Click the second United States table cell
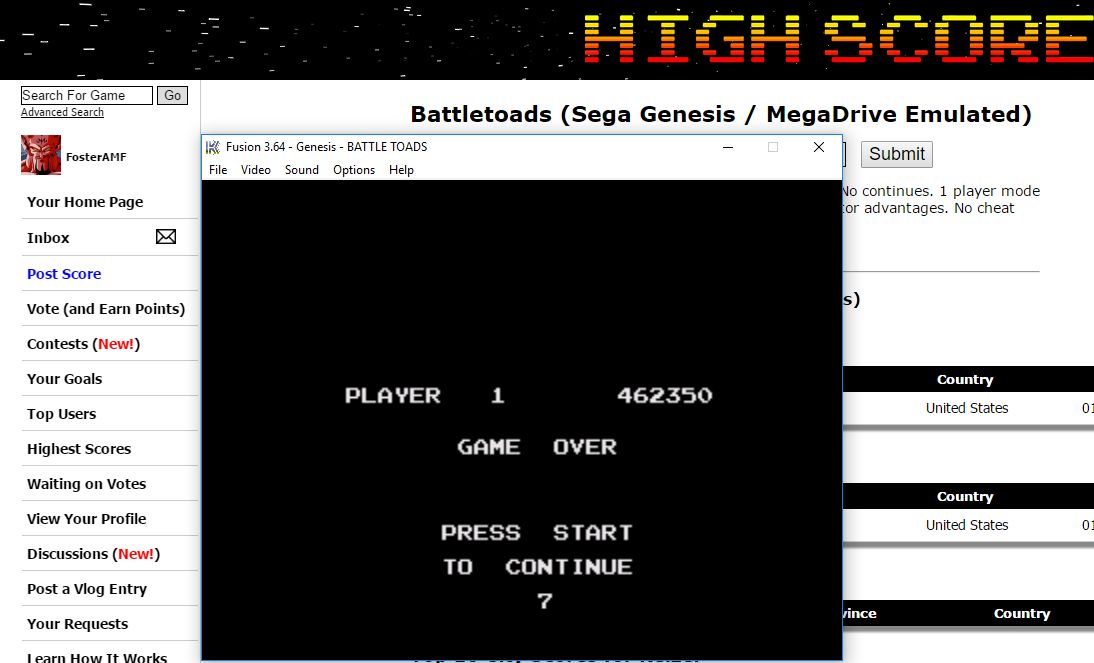The image size is (1094, 663). coord(967,525)
